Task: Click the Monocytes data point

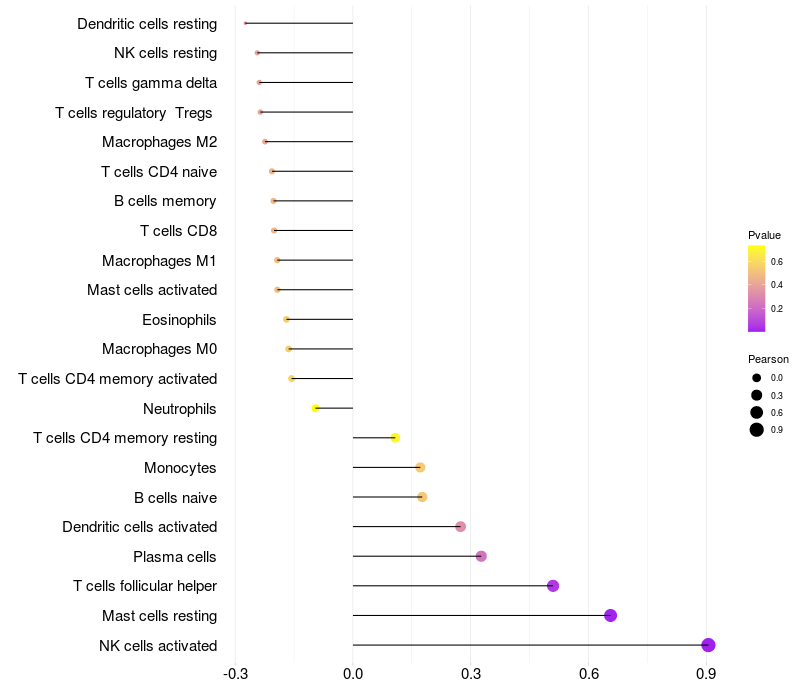Action: [x=420, y=467]
